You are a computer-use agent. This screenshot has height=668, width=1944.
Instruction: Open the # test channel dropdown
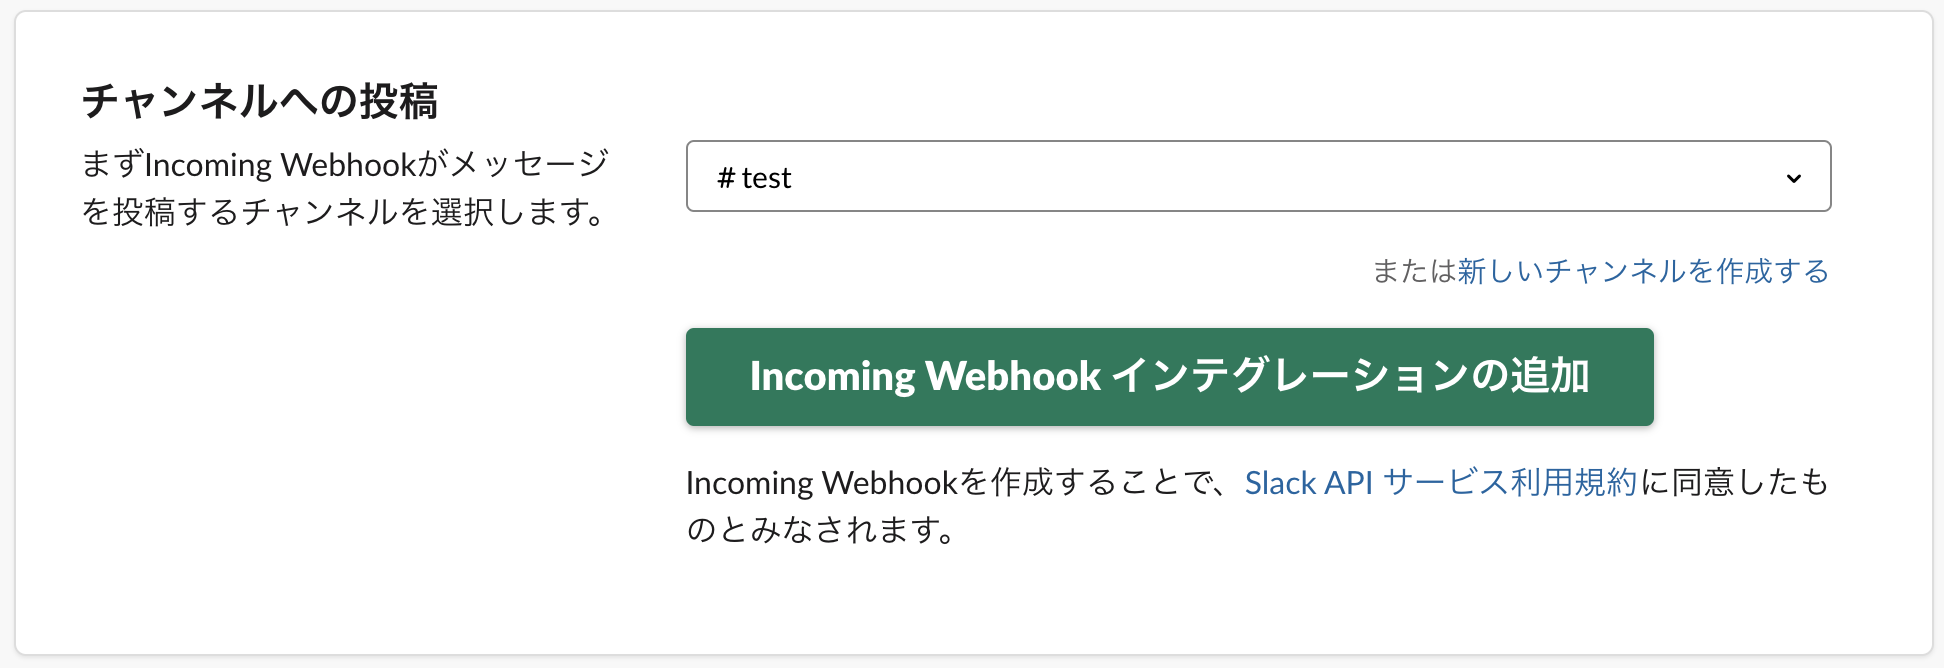click(x=1258, y=176)
